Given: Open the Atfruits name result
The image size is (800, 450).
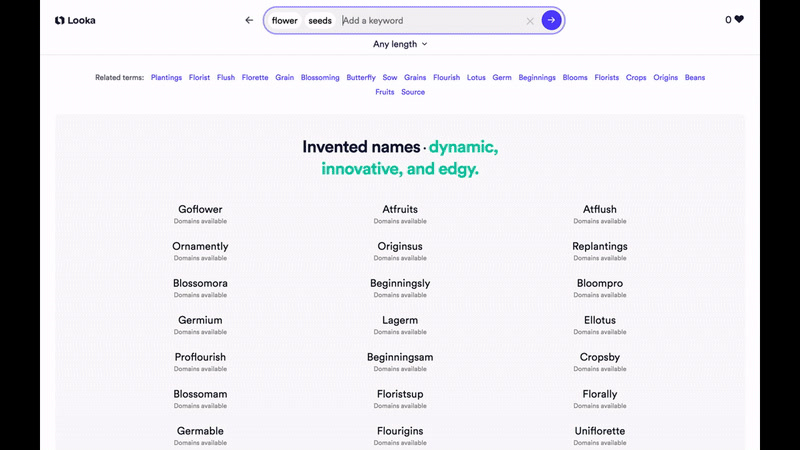Looking at the screenshot, I should (400, 209).
